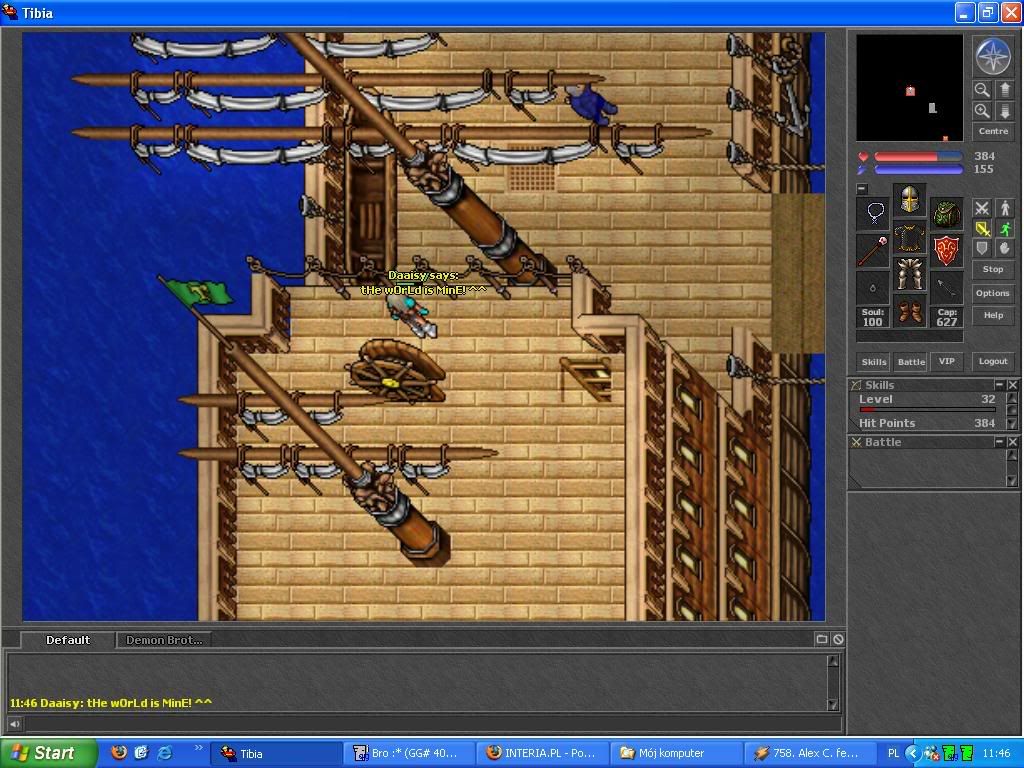
Task: Click the leg armor slot
Action: click(x=910, y=273)
